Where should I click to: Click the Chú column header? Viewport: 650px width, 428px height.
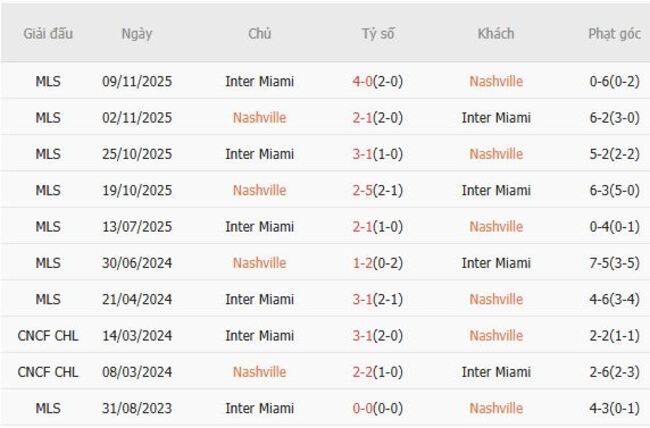pos(259,34)
